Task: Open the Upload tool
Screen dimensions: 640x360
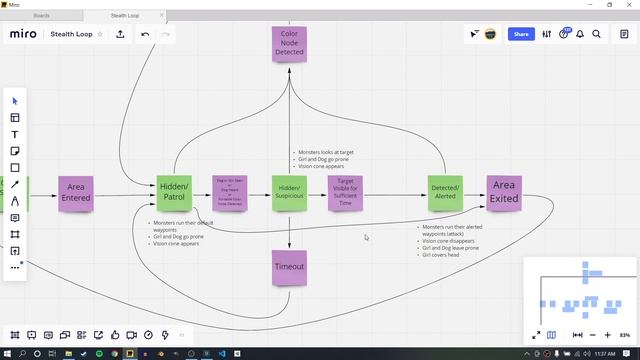Action: pyautogui.click(x=15, y=251)
